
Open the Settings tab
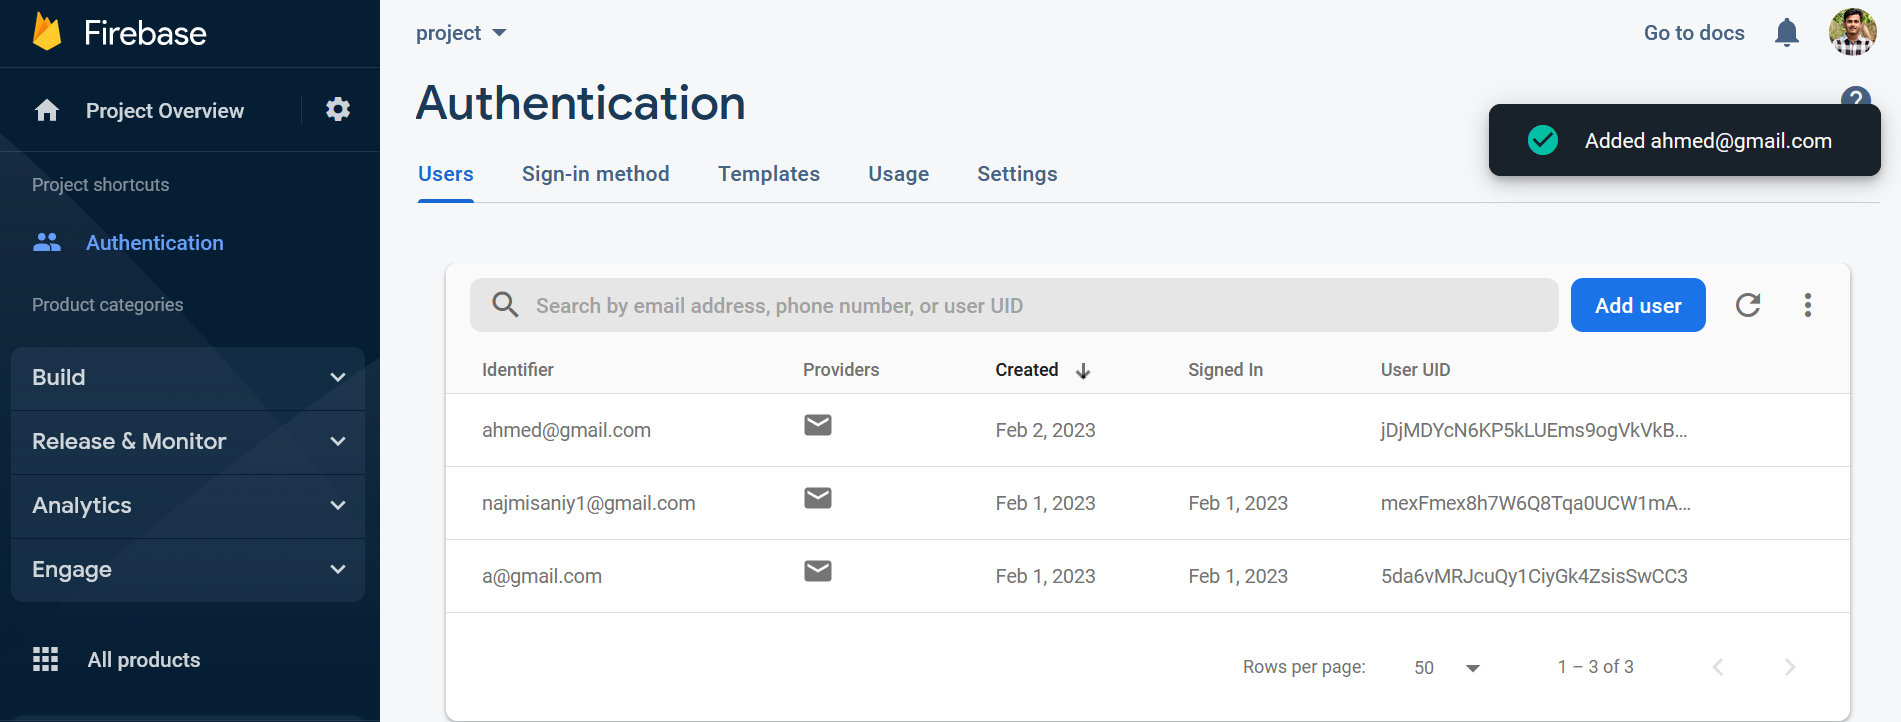pos(1017,174)
